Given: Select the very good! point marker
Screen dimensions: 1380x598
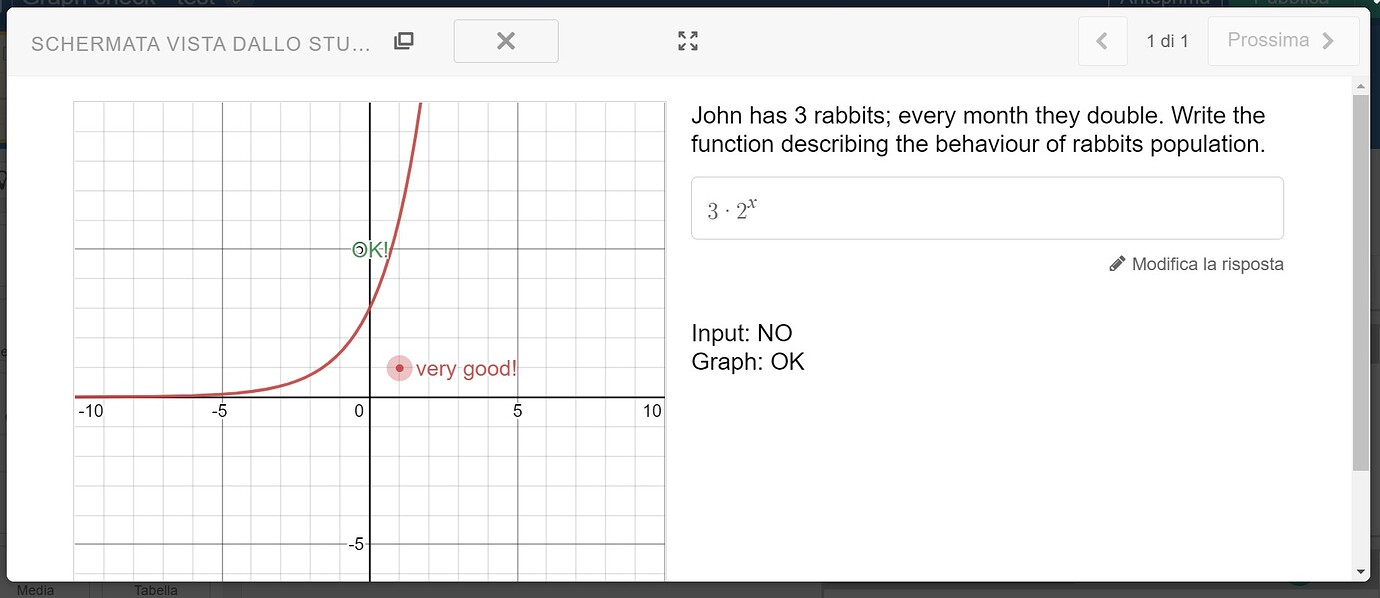Looking at the screenshot, I should click(399, 368).
